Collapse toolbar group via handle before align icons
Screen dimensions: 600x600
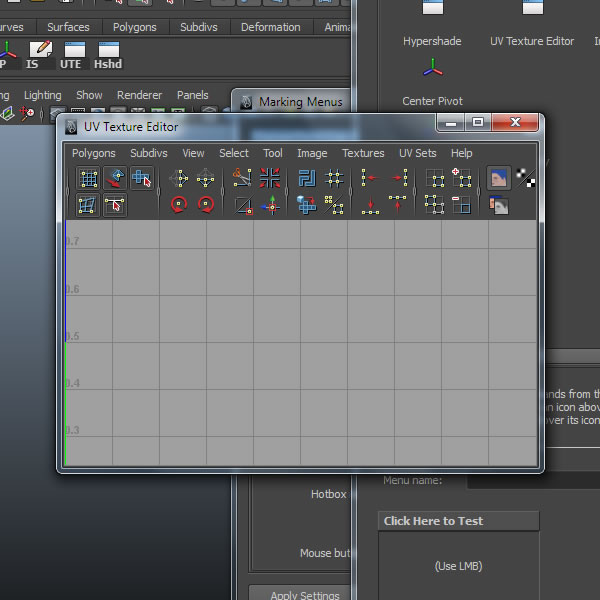(x=350, y=191)
